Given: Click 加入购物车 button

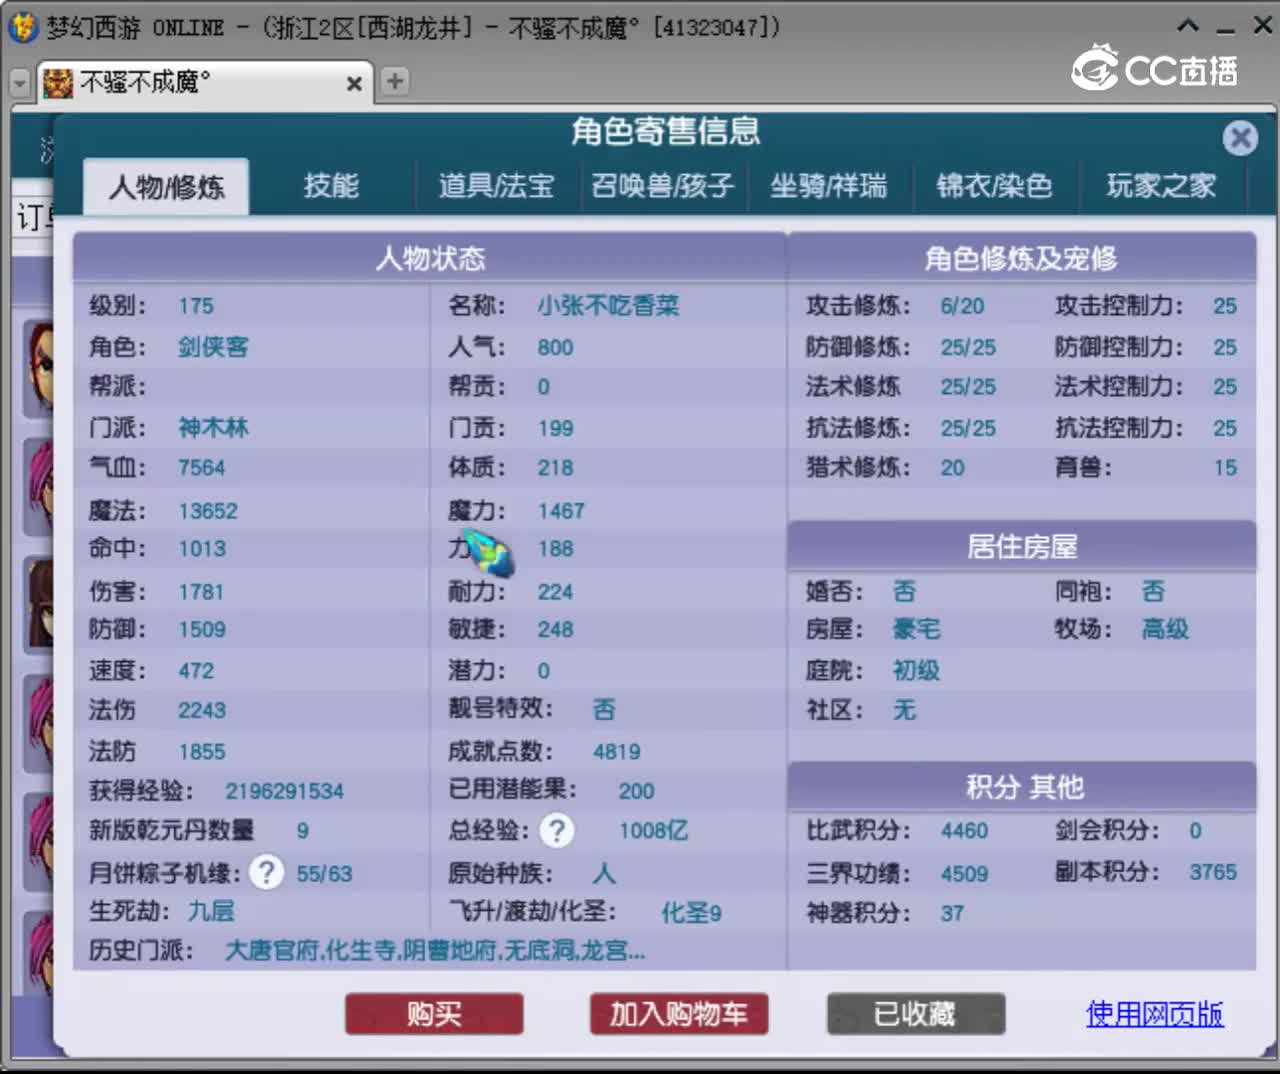Looking at the screenshot, I should pyautogui.click(x=679, y=1014).
